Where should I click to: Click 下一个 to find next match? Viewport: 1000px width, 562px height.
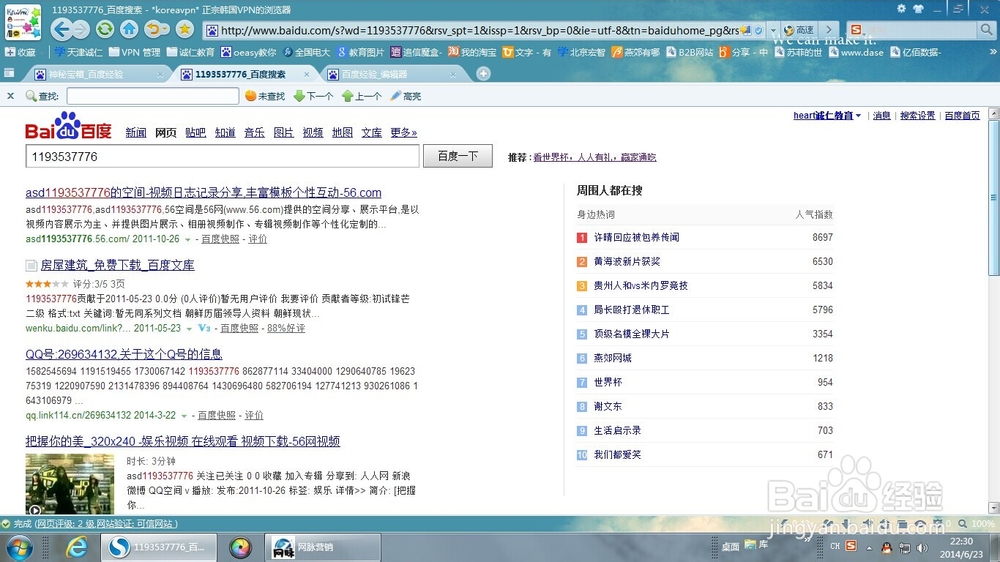(313, 96)
